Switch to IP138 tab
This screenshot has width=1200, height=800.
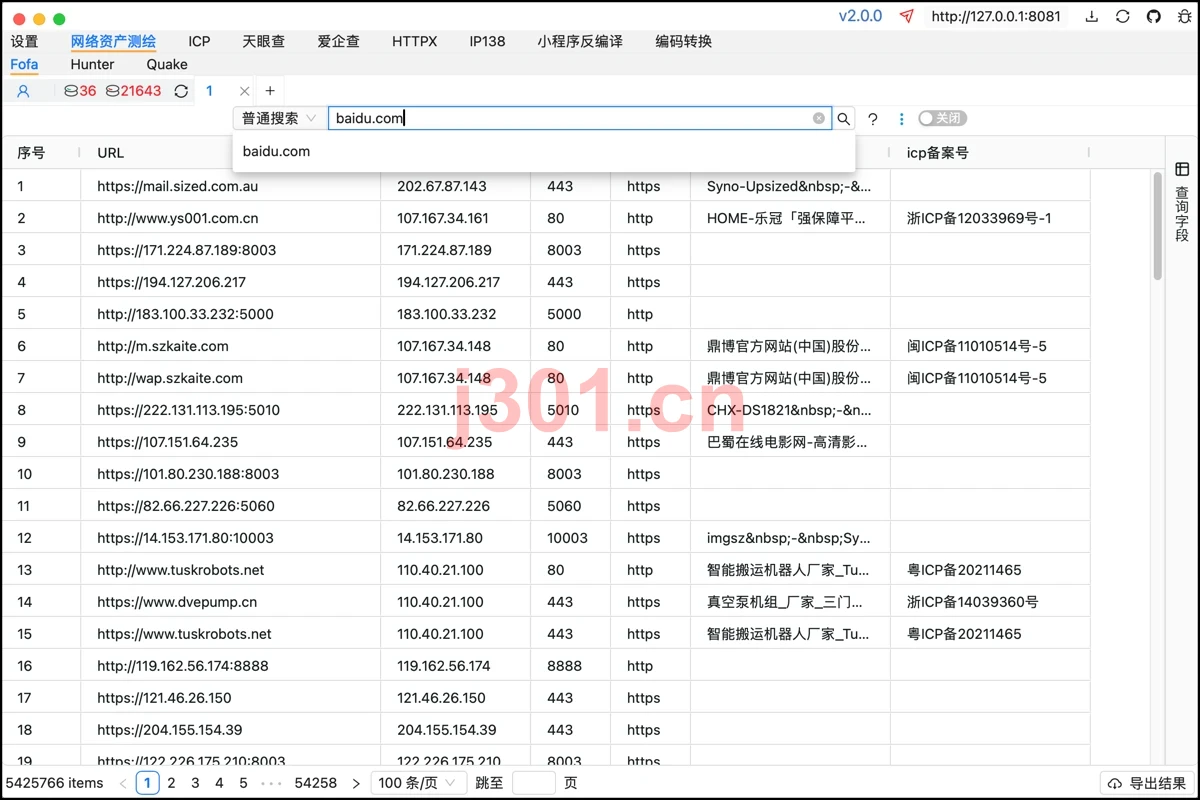[x=487, y=41]
